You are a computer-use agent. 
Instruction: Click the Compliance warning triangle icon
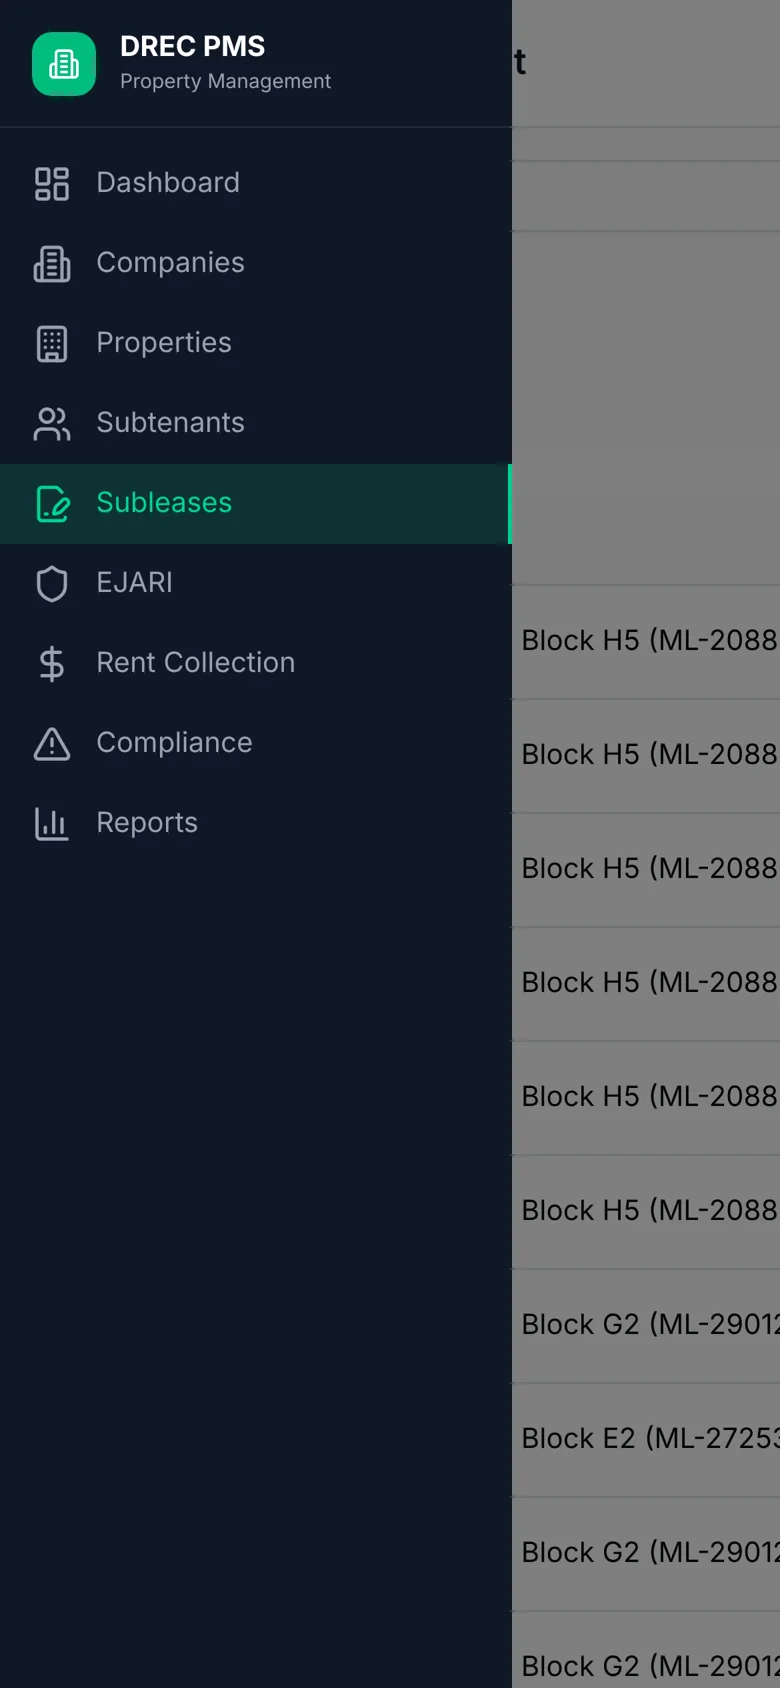point(52,744)
